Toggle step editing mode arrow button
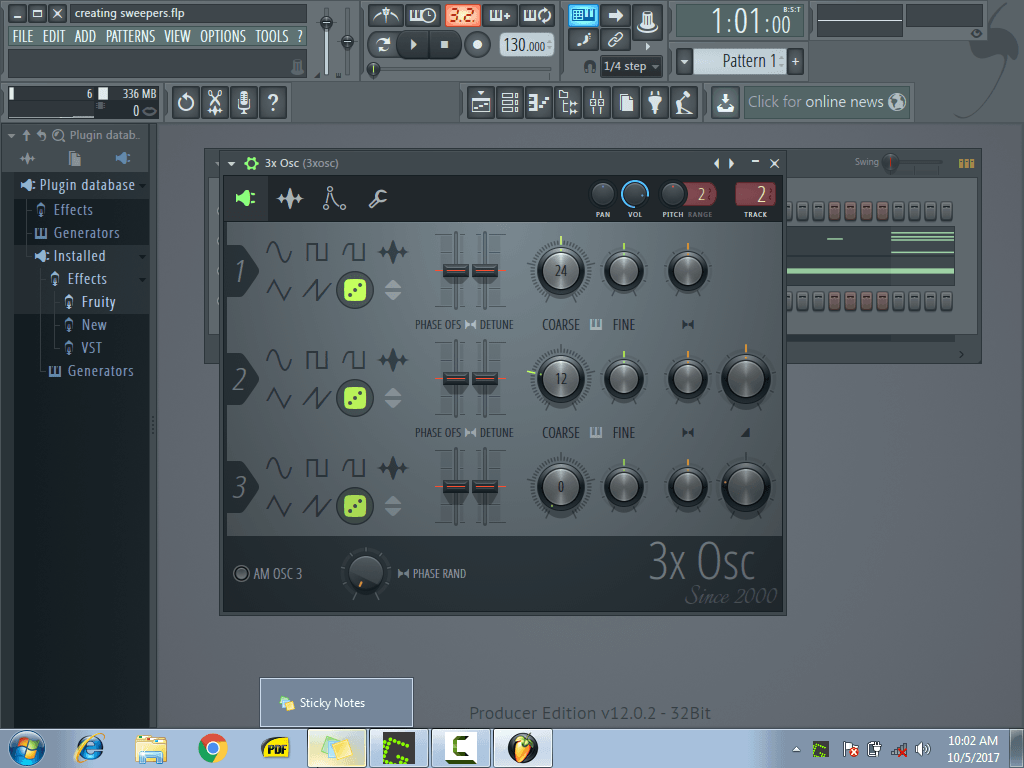Screen dimensions: 1024x768 click(x=615, y=15)
